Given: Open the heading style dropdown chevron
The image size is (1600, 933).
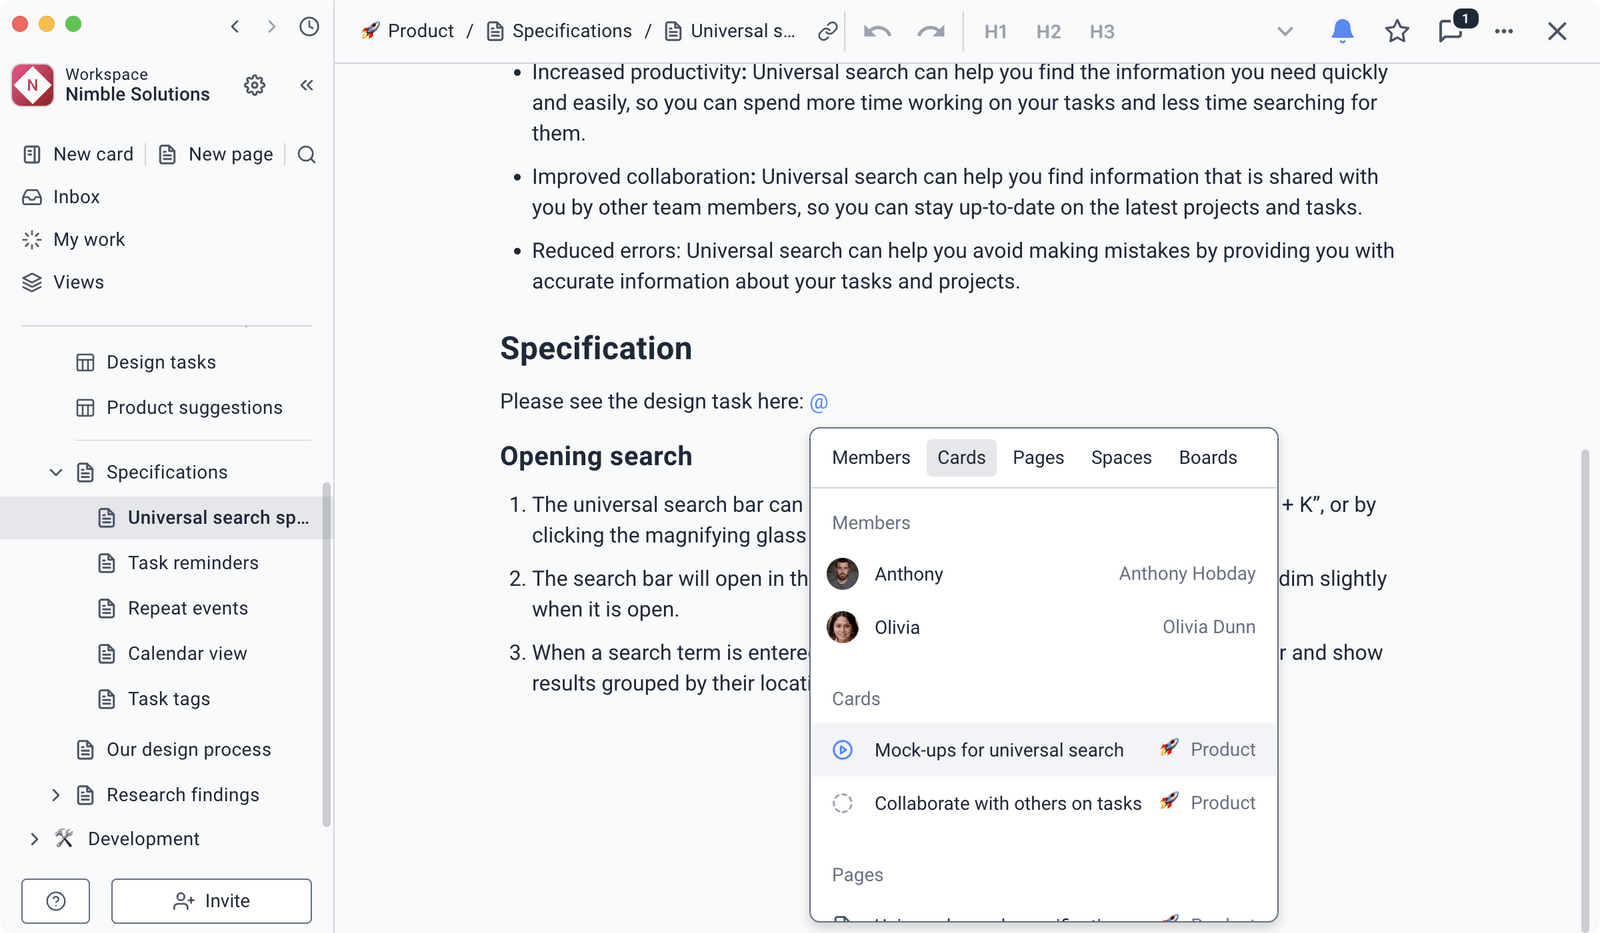Looking at the screenshot, I should 1284,31.
